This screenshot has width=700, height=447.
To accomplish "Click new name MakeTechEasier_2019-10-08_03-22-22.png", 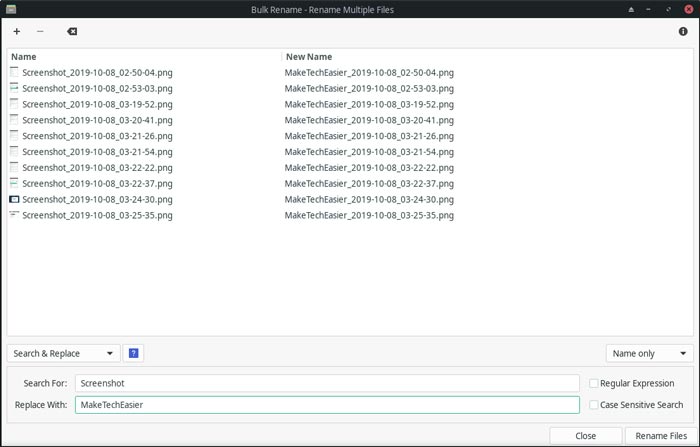I will (369, 167).
